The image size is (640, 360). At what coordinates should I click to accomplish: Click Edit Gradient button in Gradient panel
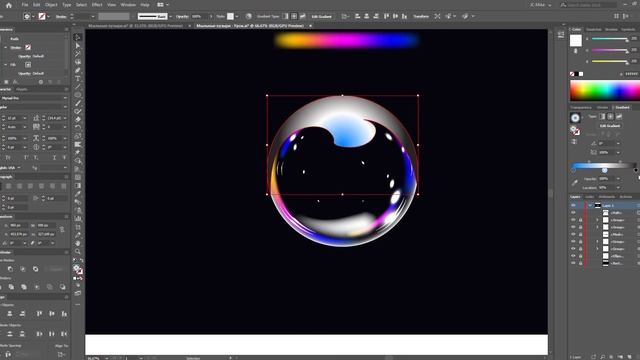pyautogui.click(x=610, y=126)
